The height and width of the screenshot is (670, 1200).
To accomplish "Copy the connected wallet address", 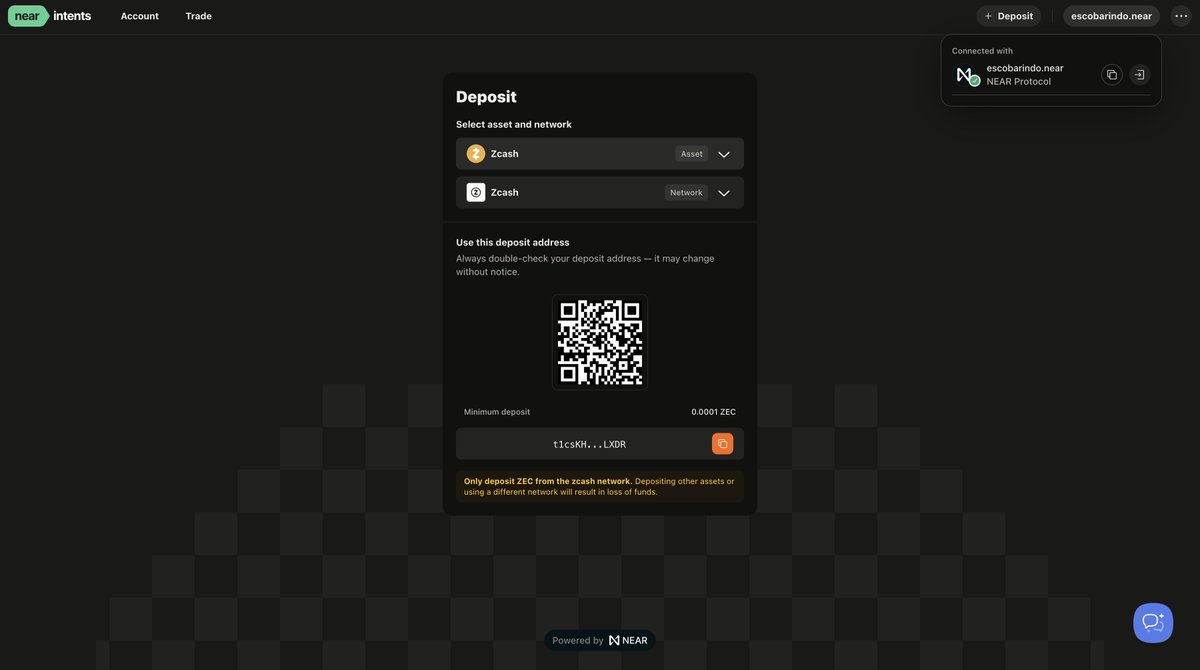I will point(1112,75).
